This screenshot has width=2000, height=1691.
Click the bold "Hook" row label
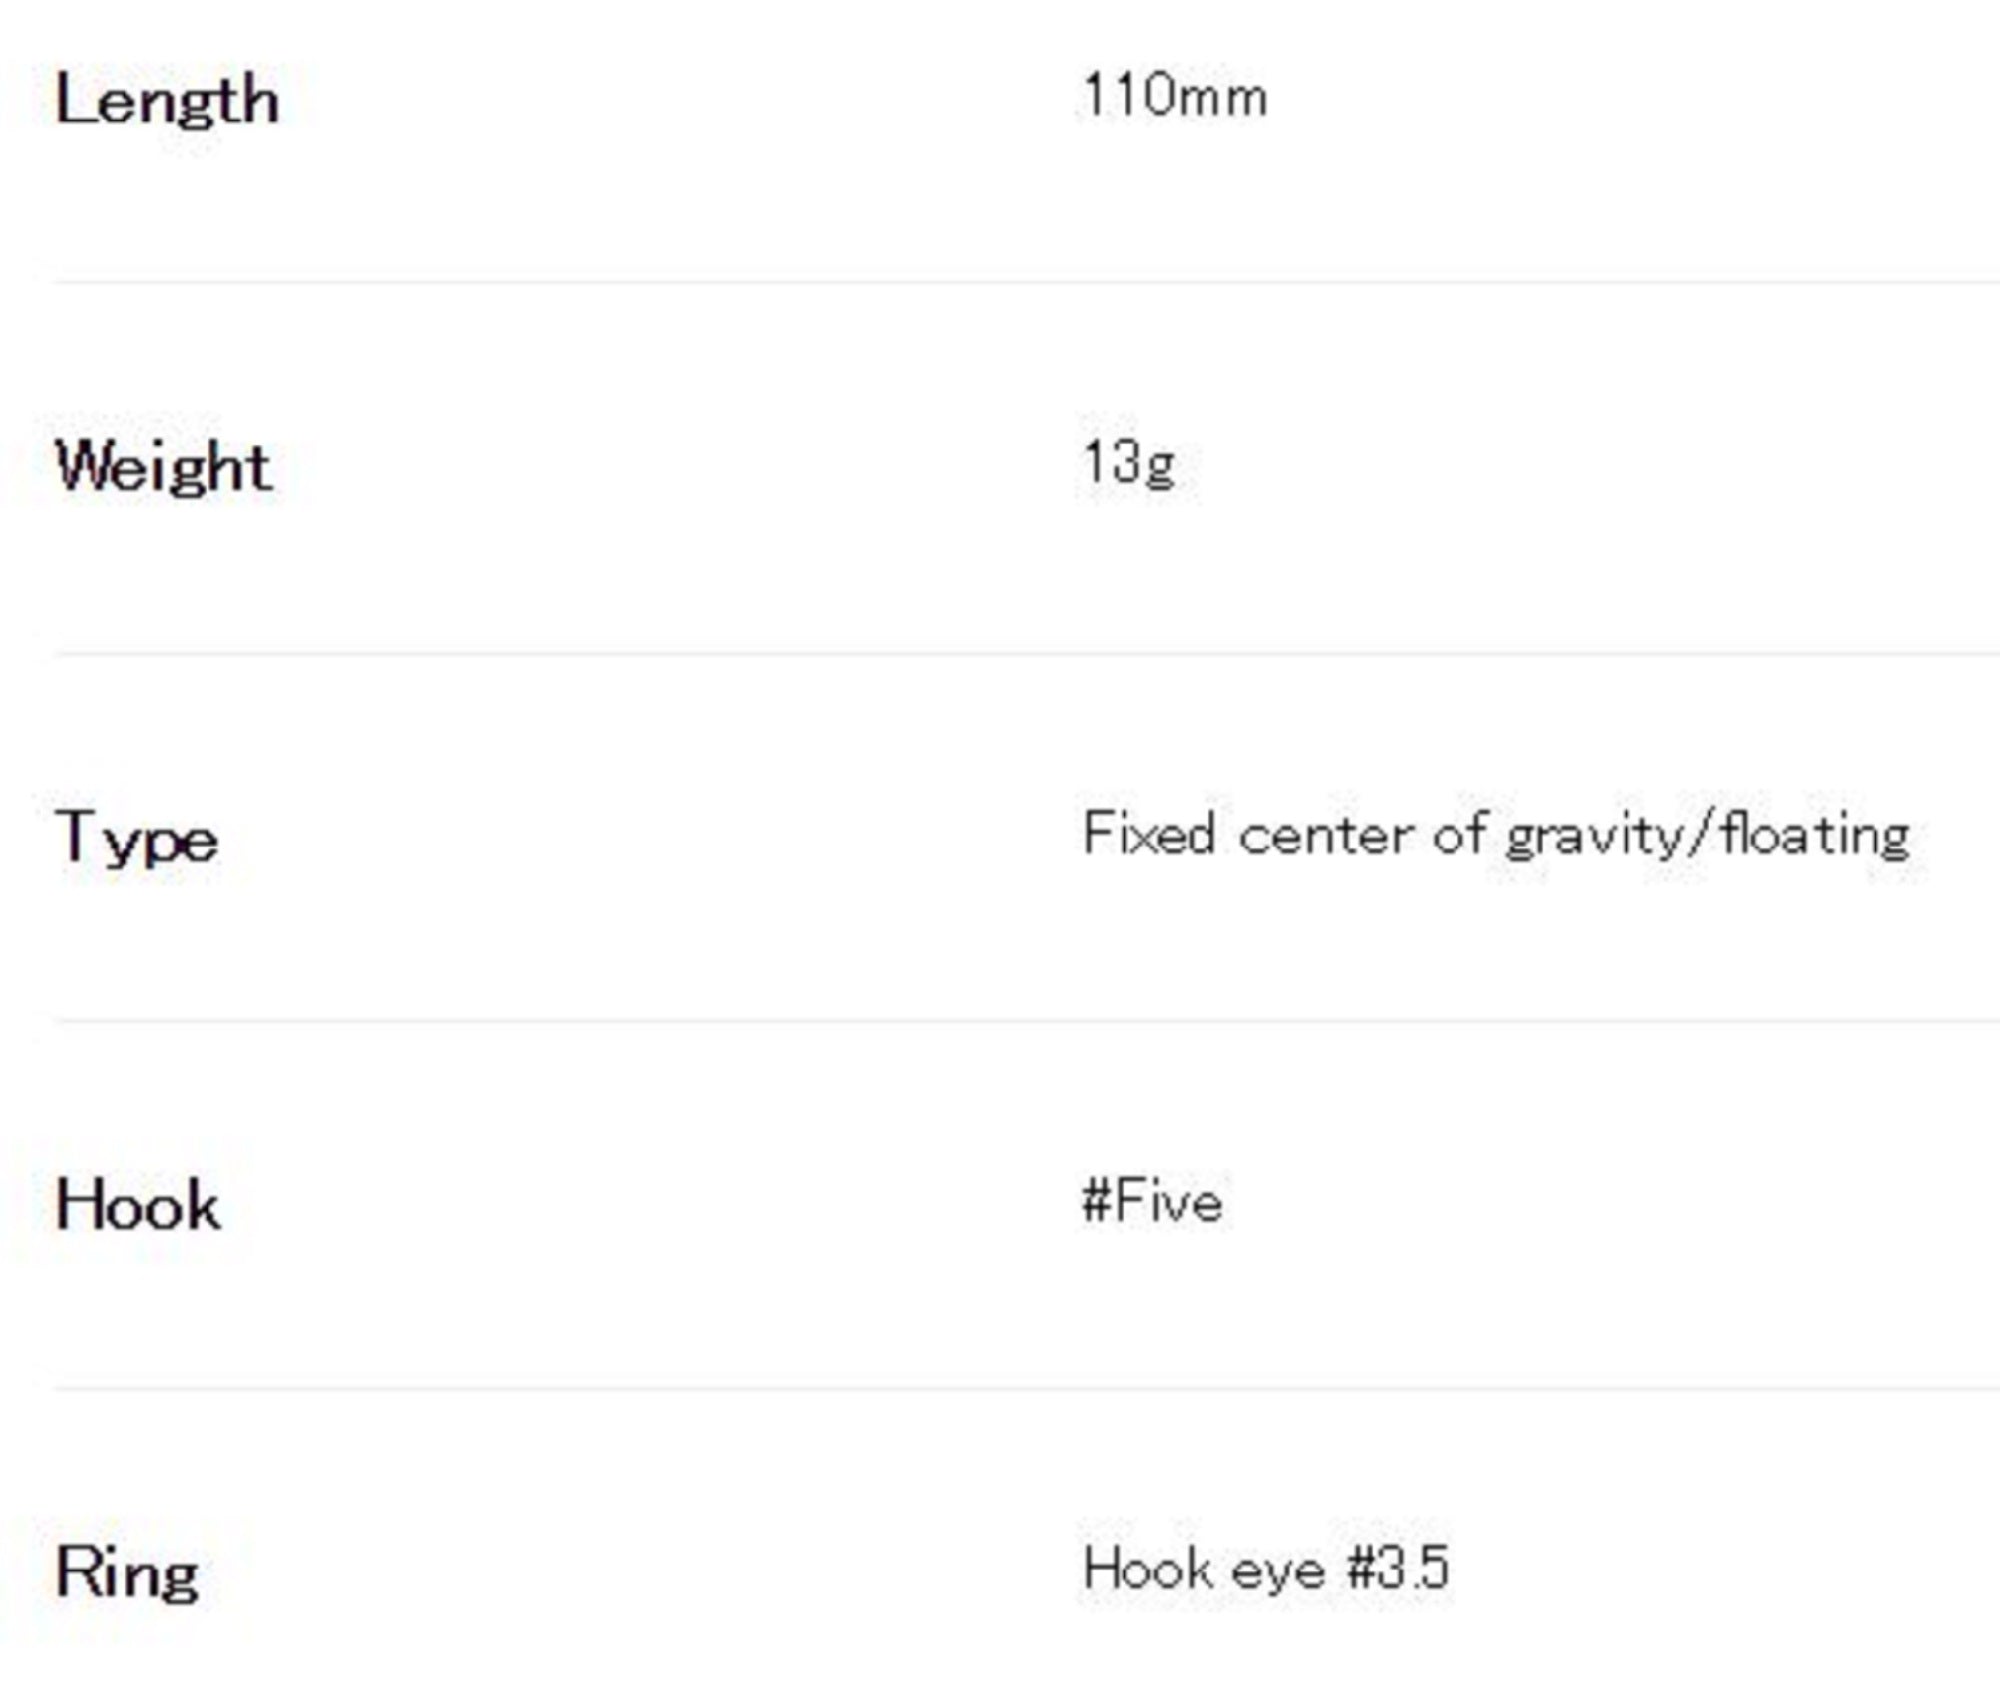tap(138, 1204)
